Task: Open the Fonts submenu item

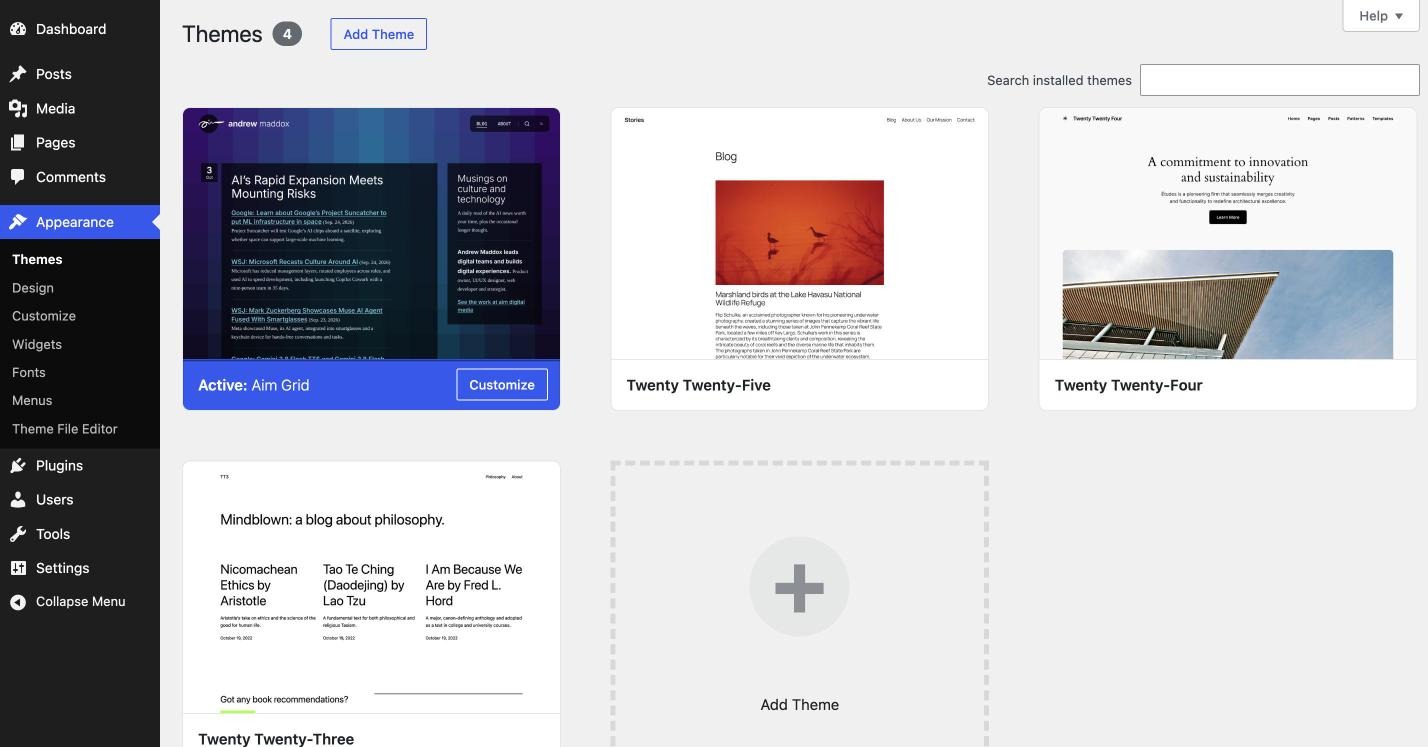Action: 29,372
